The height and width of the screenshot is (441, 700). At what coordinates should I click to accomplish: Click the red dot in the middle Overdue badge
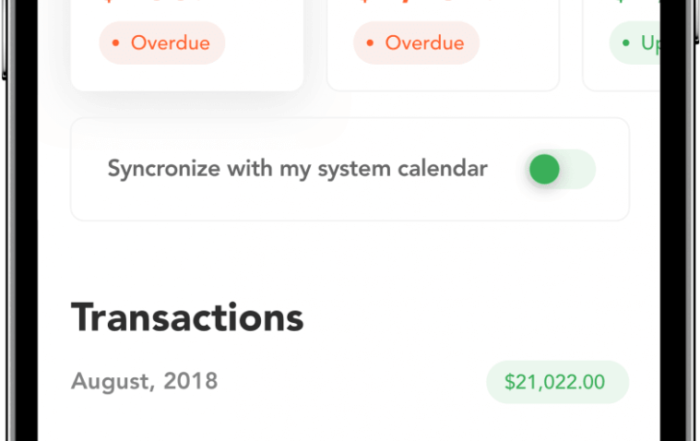[370, 44]
